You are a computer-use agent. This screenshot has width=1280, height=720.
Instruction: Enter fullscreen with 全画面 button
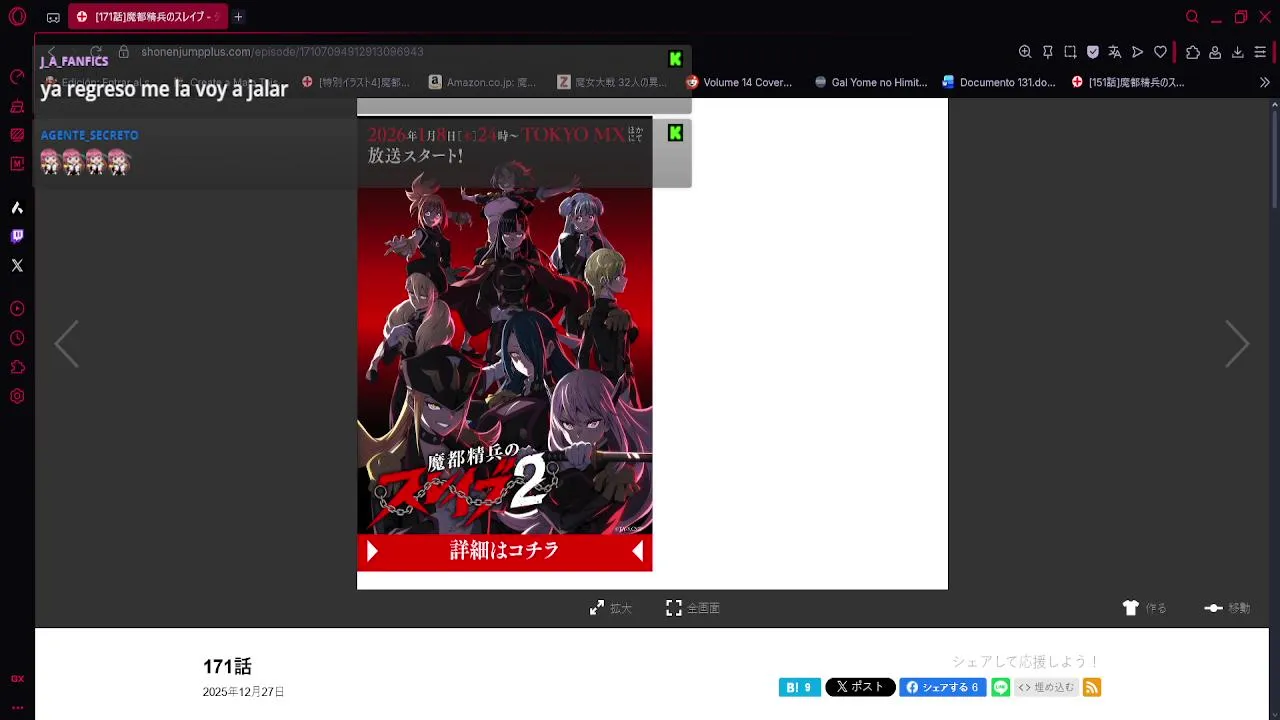[x=693, y=608]
